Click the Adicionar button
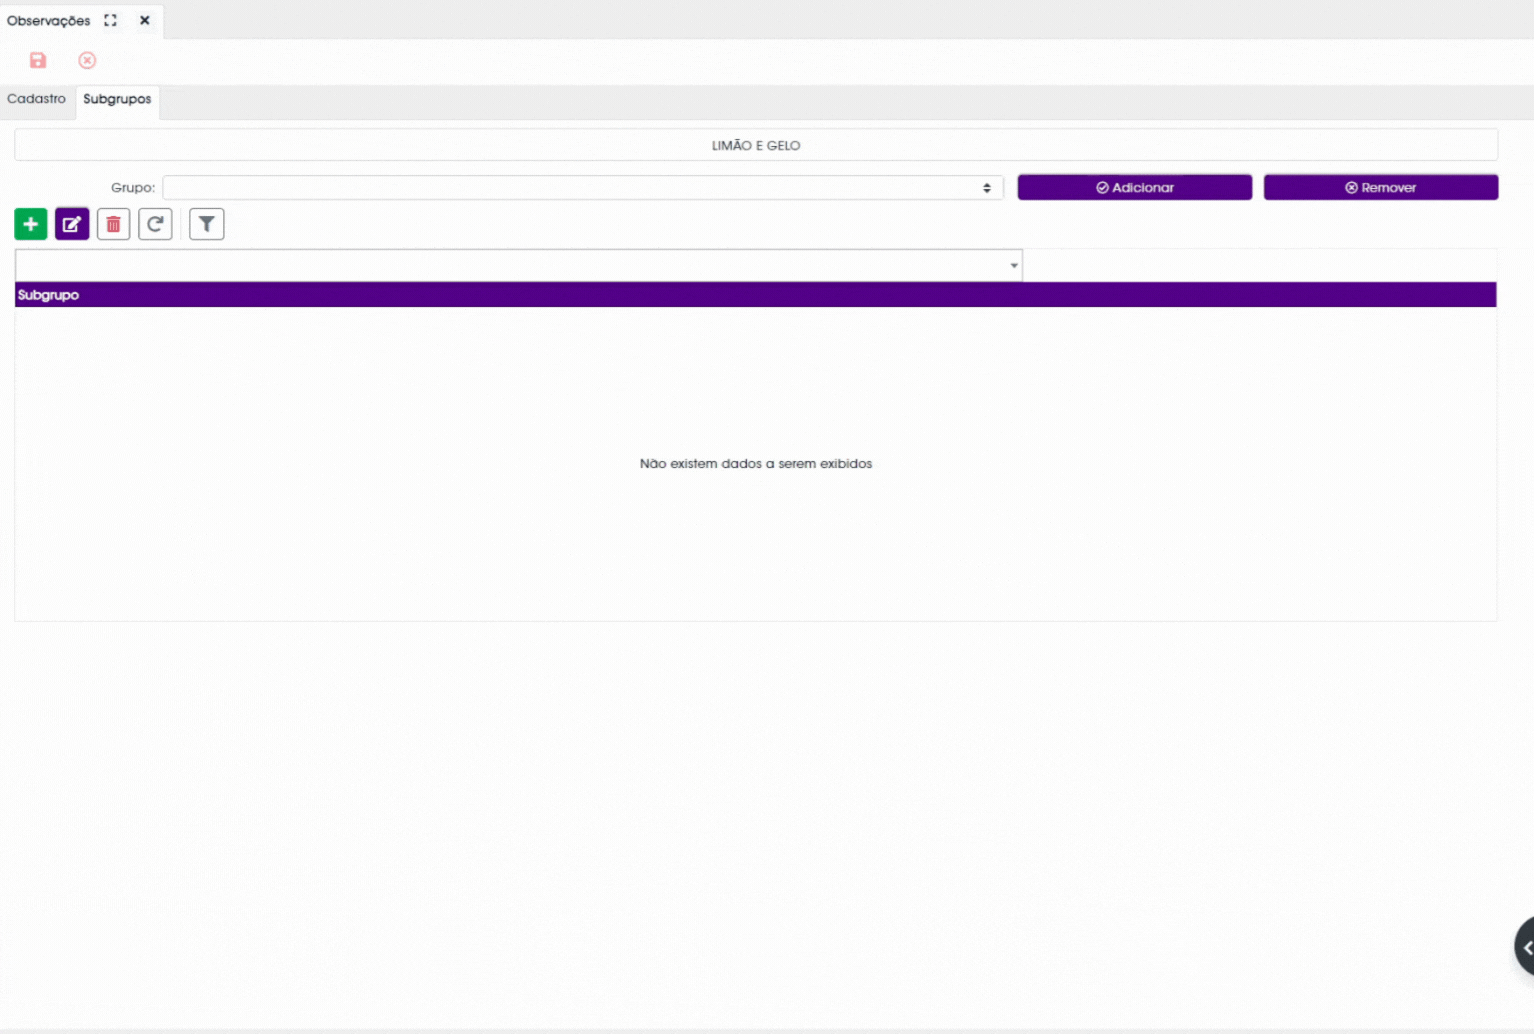Screen dimensions: 1534x1034 [1135, 188]
